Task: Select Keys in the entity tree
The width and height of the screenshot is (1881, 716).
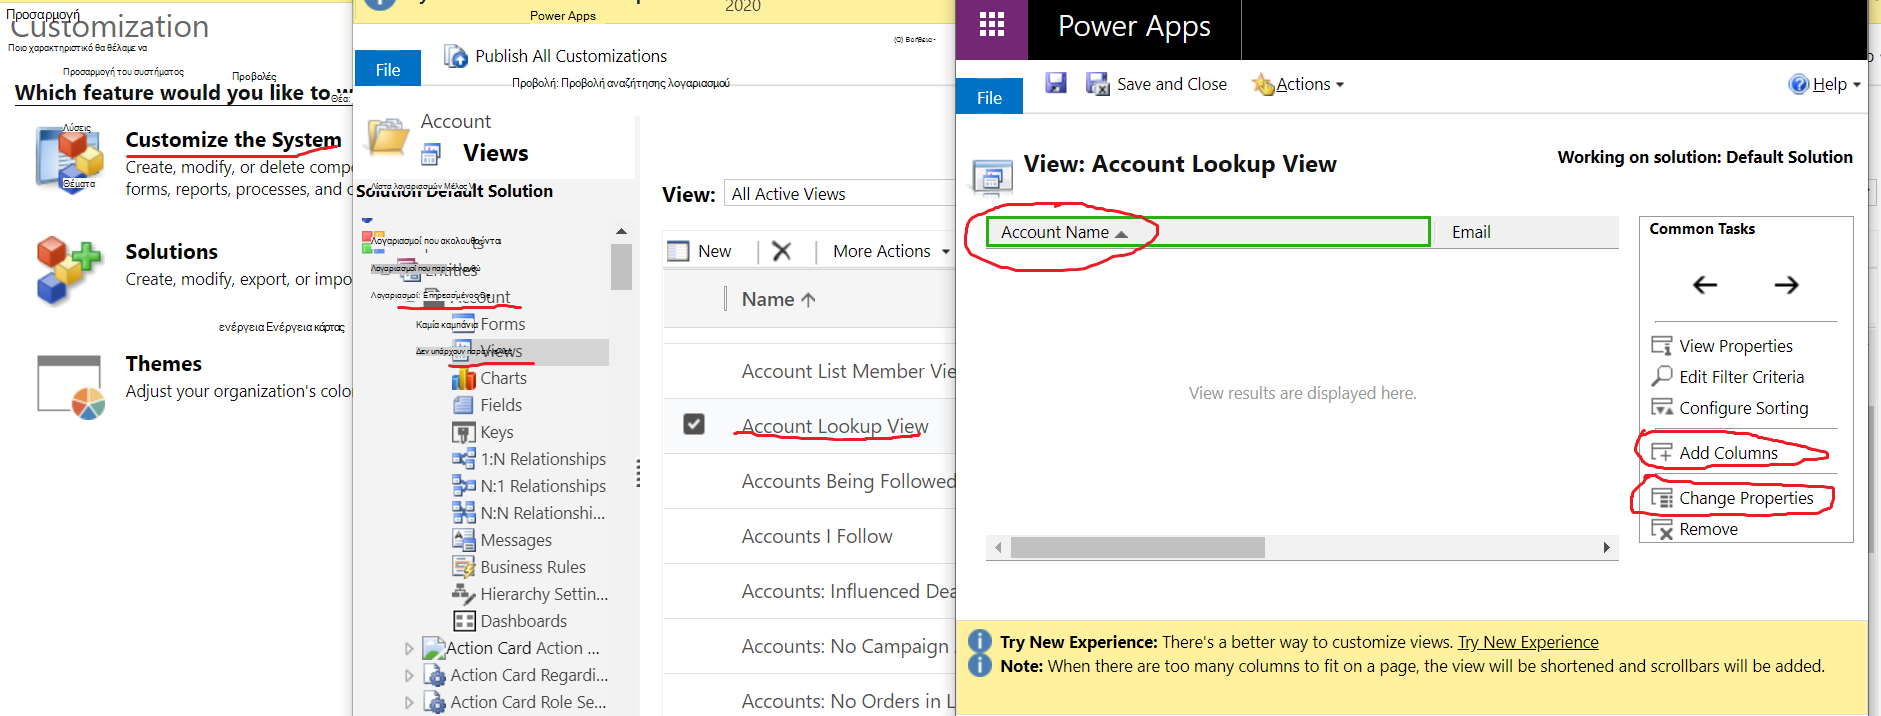Action: [496, 432]
